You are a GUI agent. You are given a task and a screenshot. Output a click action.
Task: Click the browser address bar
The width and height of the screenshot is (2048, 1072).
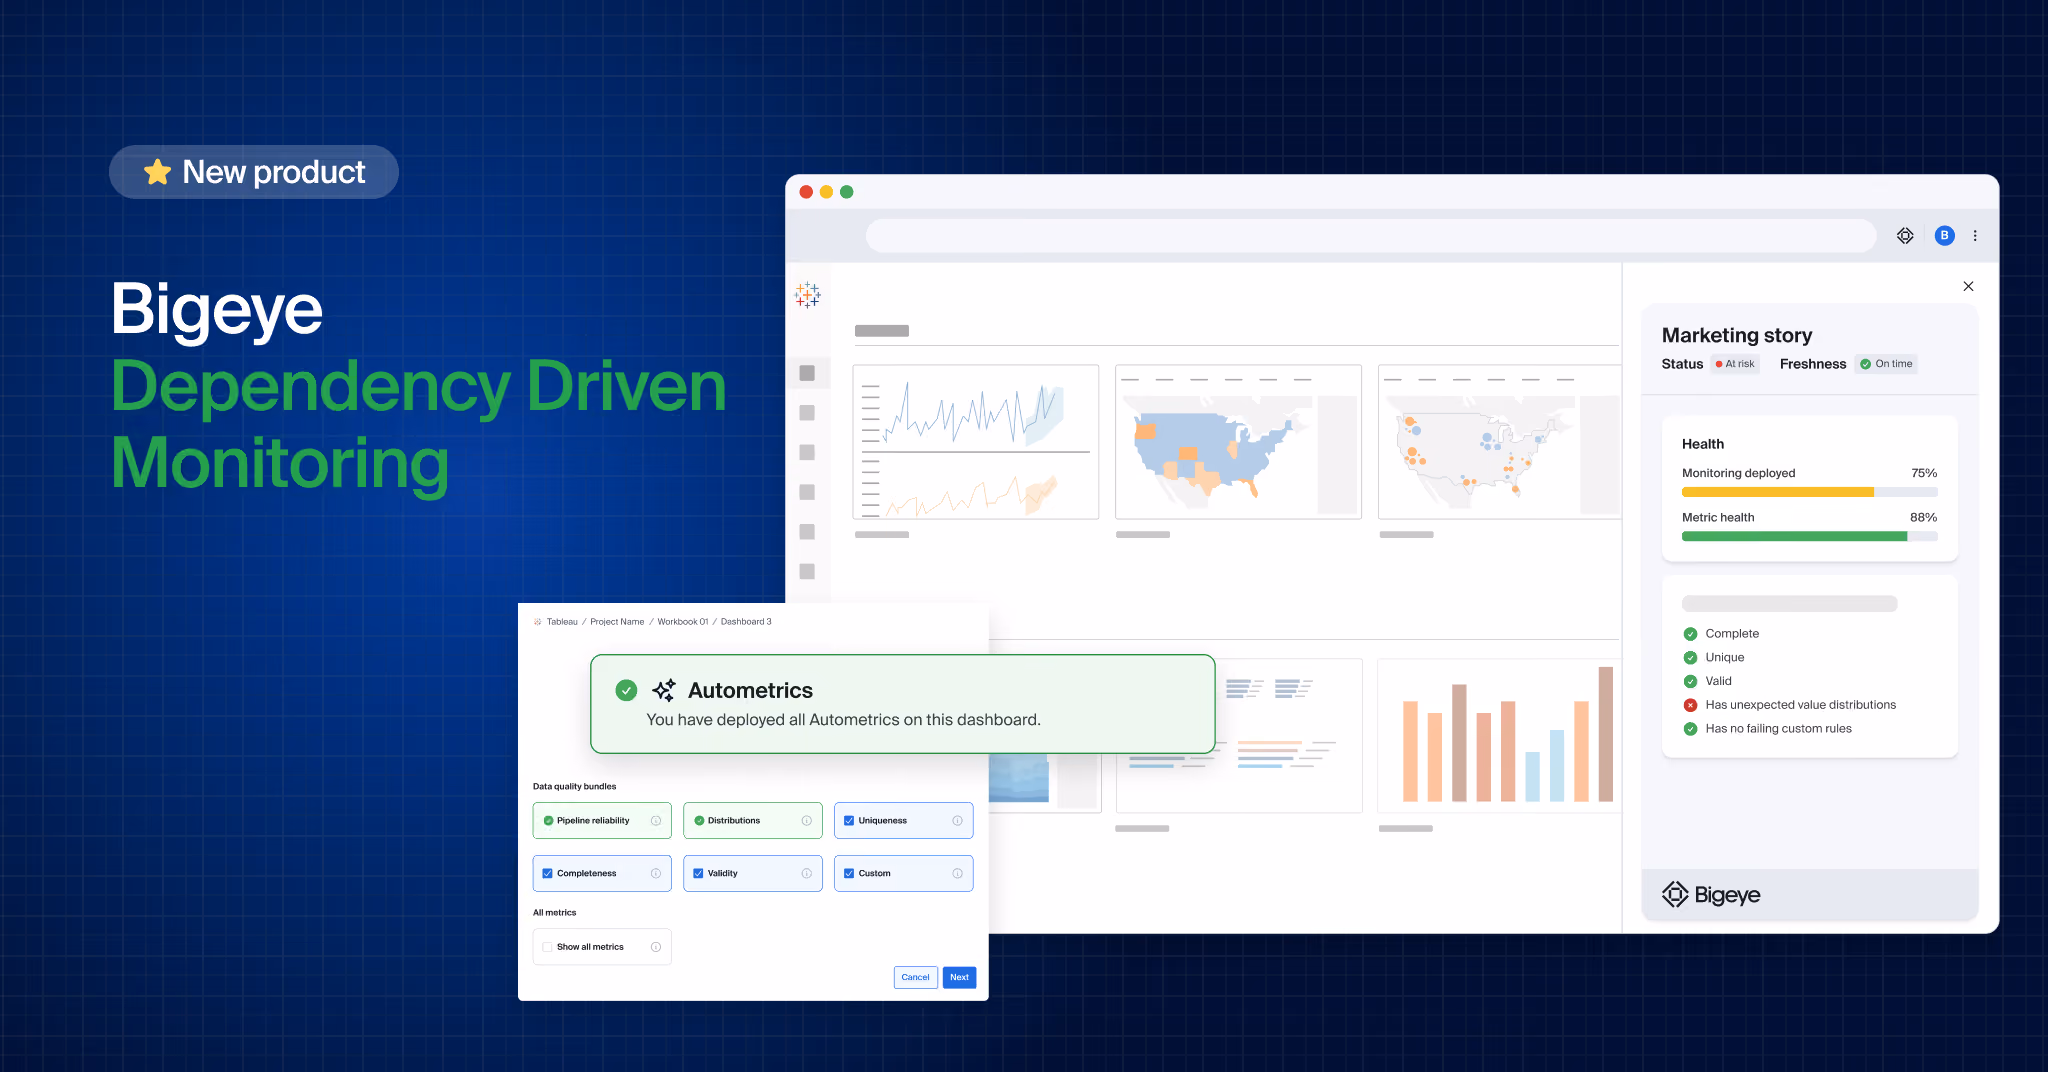1370,236
